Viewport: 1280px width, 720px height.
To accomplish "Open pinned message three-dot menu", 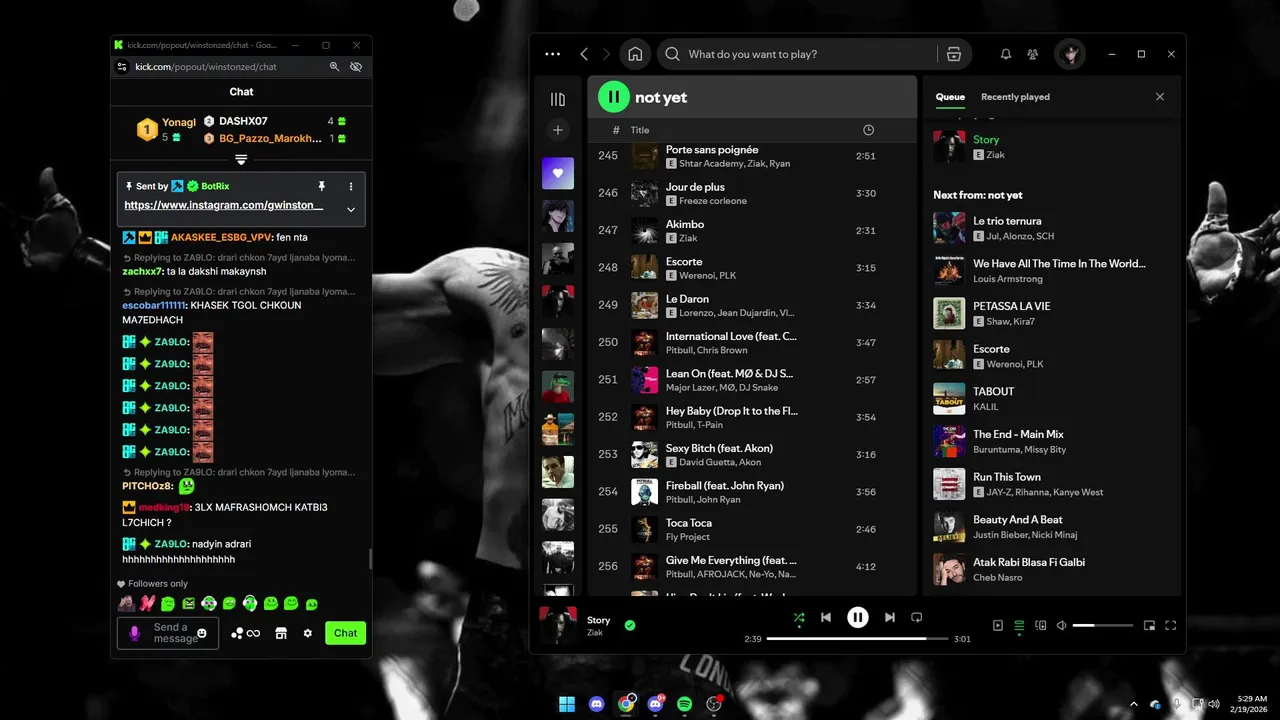I will [x=351, y=186].
